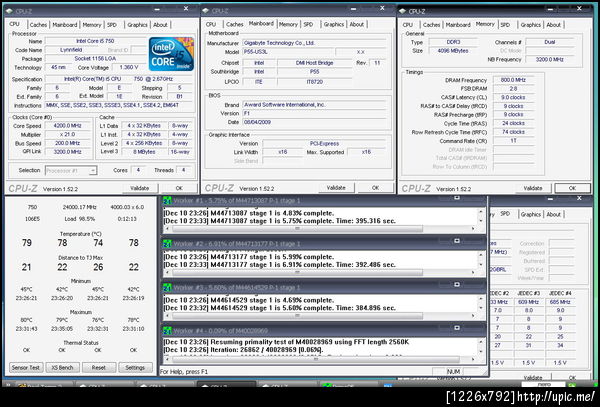Click the scroll-up arrow in Worker #2 log
The width and height of the screenshot is (600, 407).
tap(481, 256)
